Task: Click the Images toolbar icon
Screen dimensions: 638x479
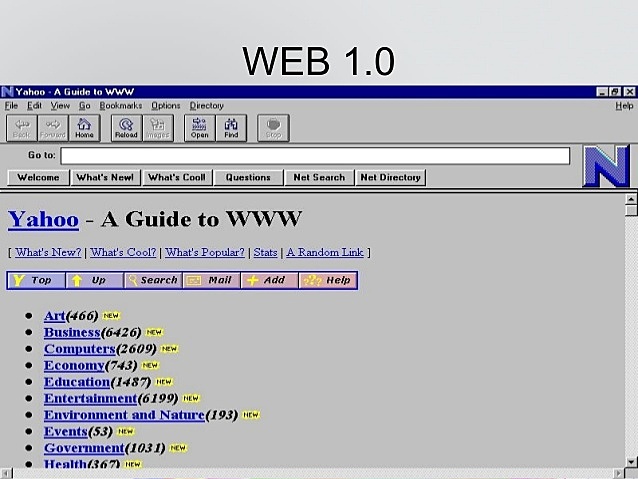Action: [x=158, y=128]
